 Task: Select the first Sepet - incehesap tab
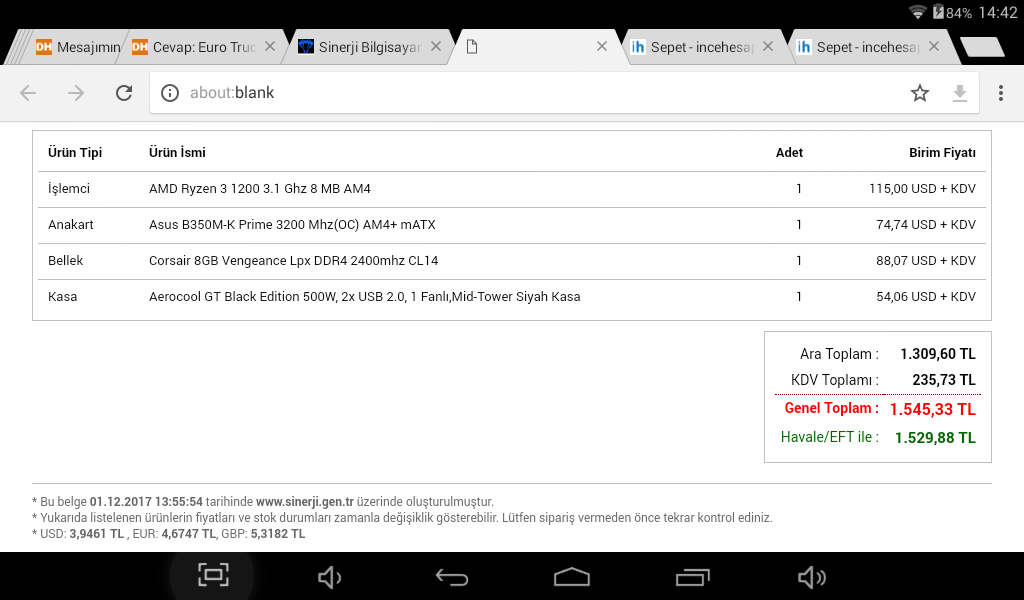pyautogui.click(x=694, y=47)
